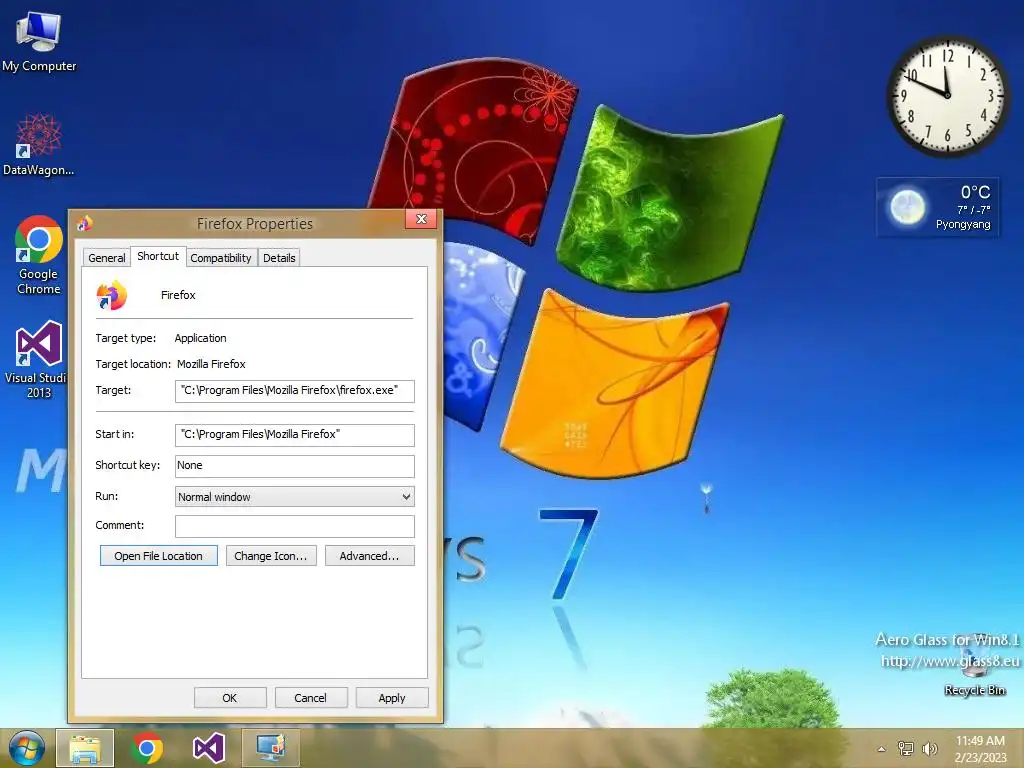The image size is (1024, 768).
Task: Close the Firefox Properties dialog
Action: click(x=421, y=219)
